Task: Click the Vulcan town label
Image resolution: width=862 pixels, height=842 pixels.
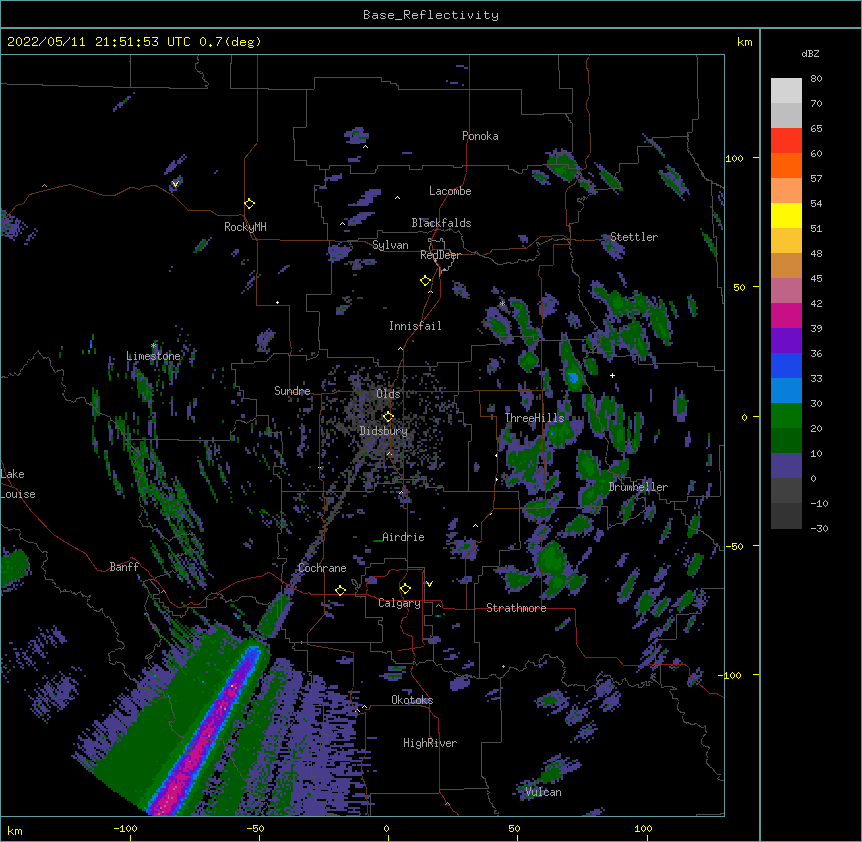Action: click(x=543, y=792)
